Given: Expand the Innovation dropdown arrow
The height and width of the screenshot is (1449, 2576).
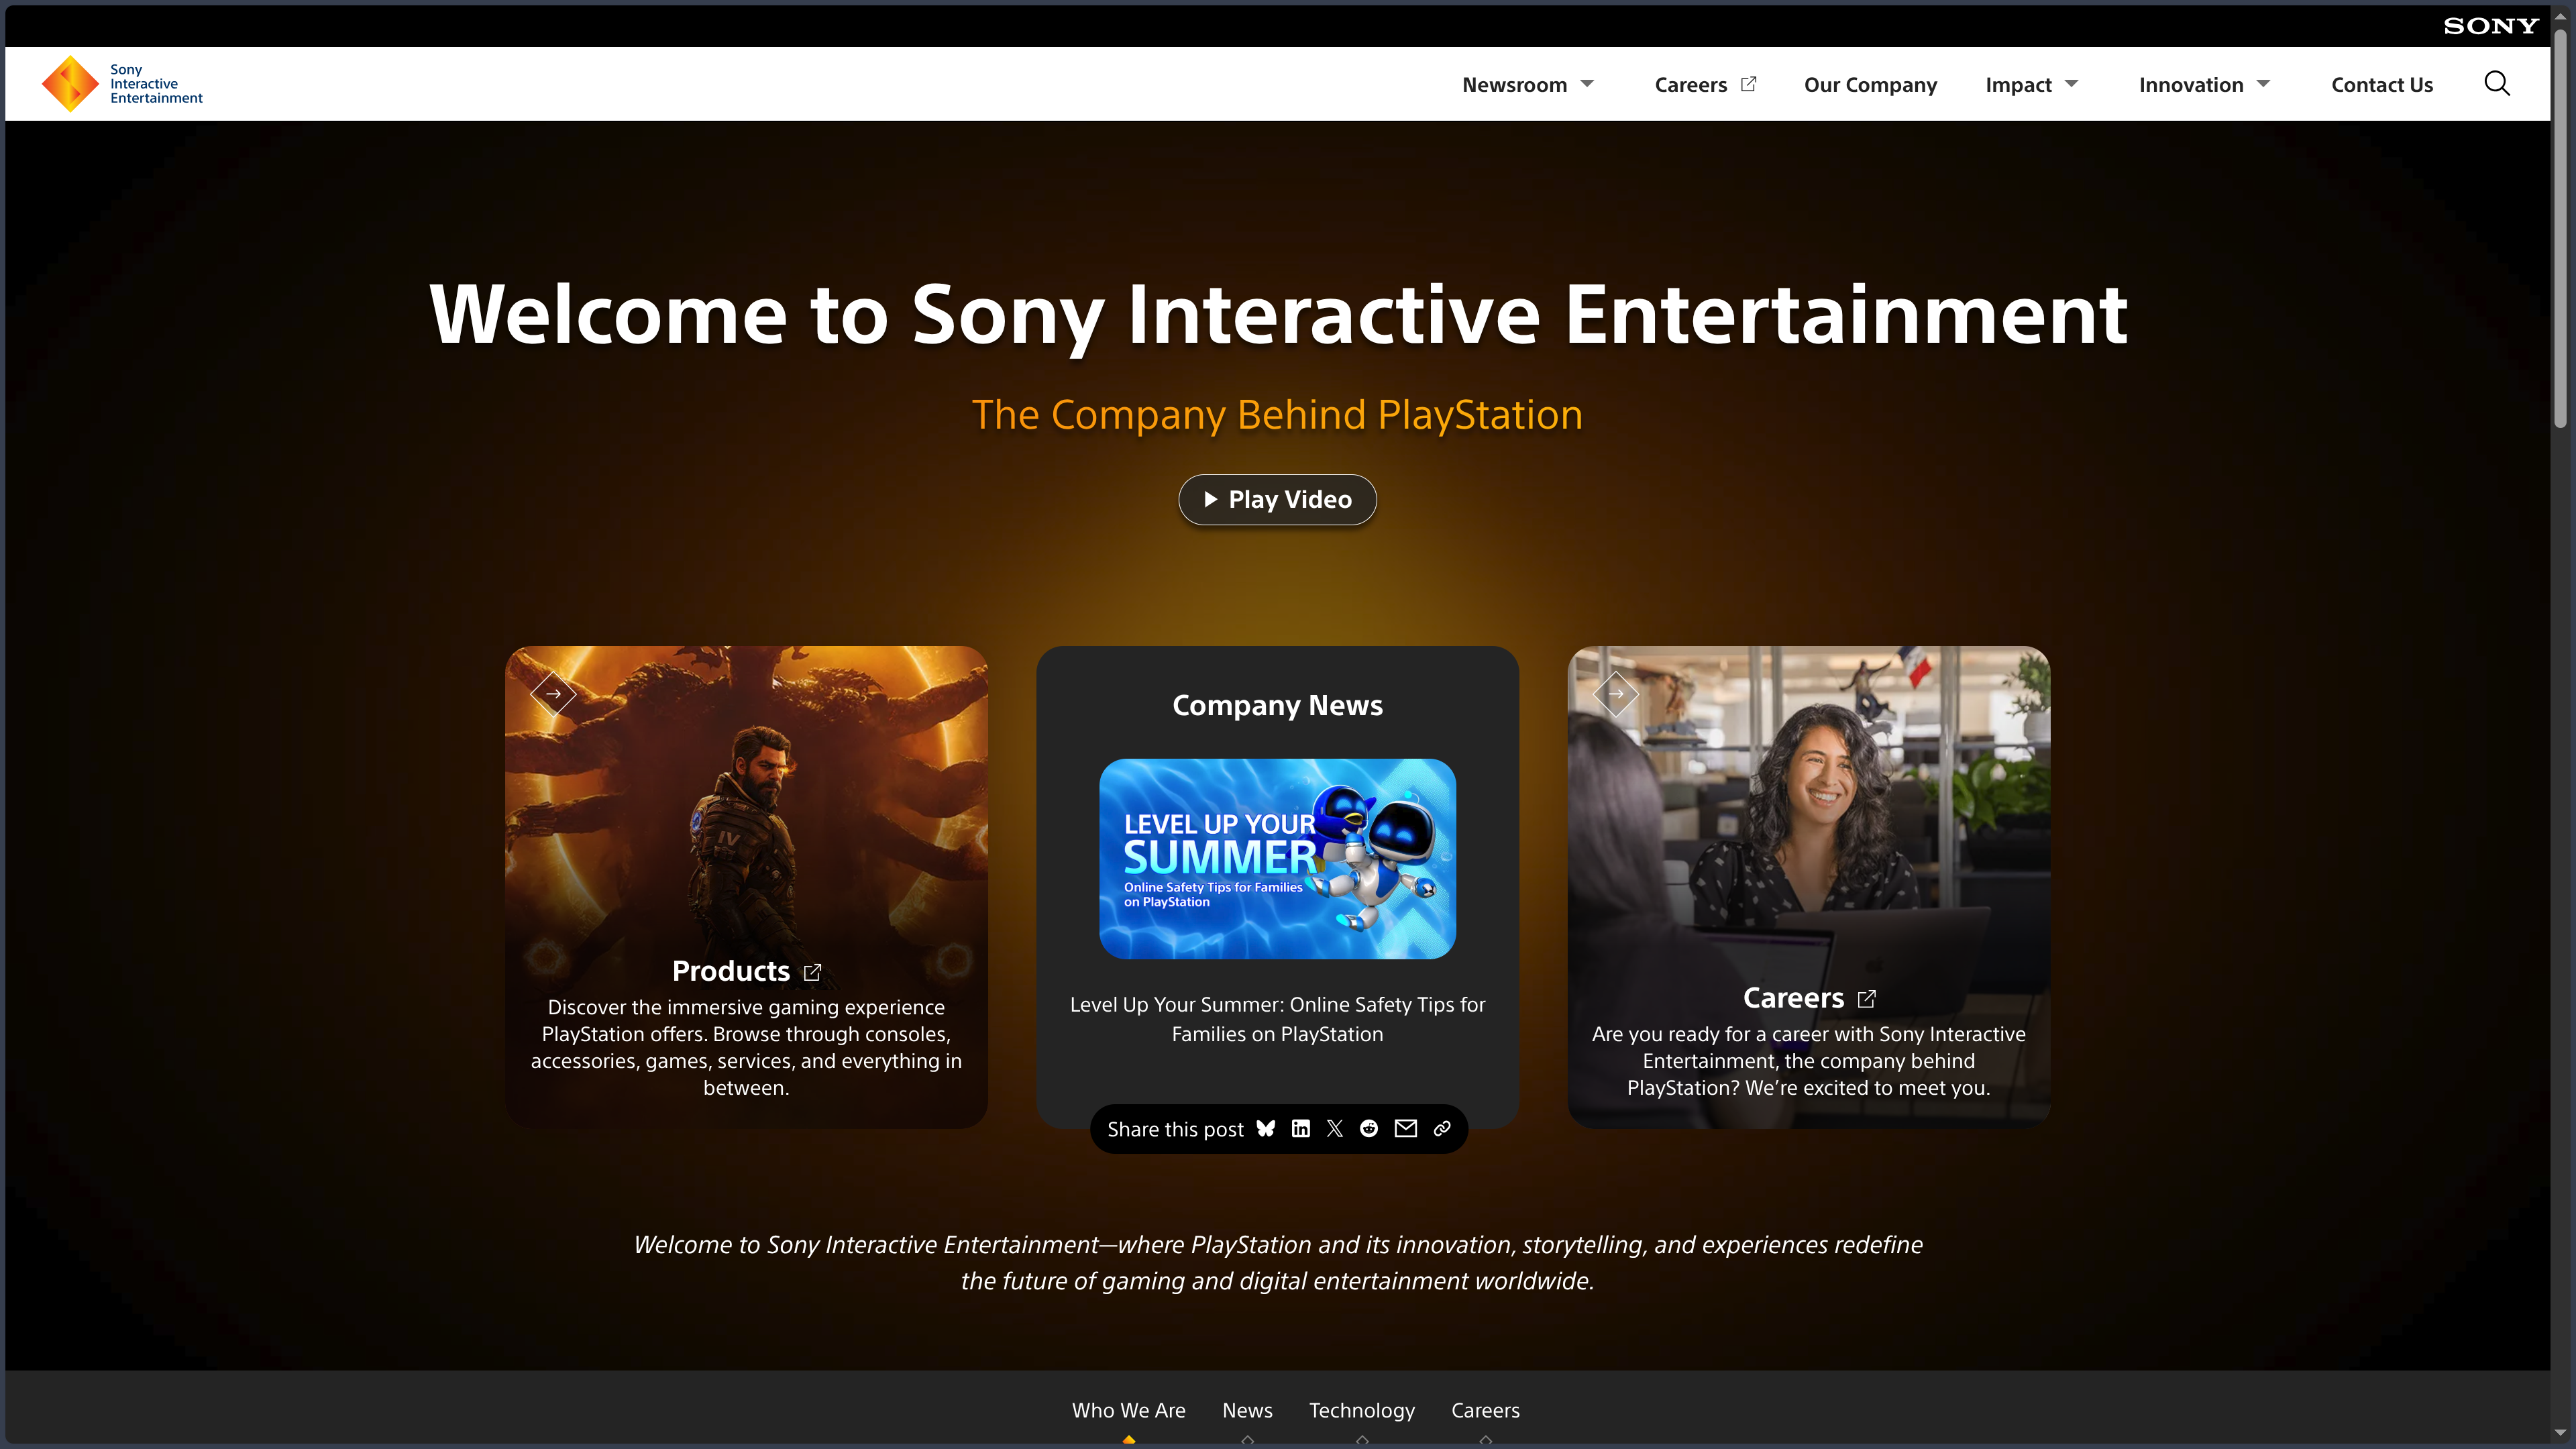Looking at the screenshot, I should point(2263,84).
